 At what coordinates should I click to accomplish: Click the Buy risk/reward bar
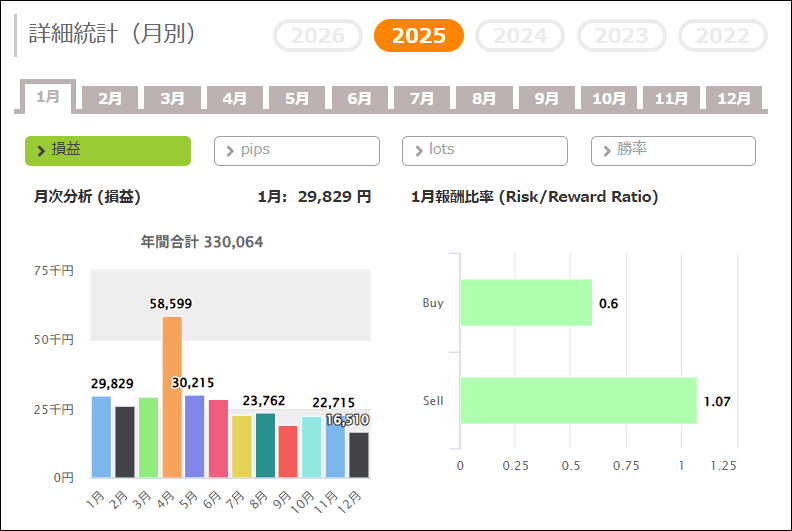(x=526, y=302)
